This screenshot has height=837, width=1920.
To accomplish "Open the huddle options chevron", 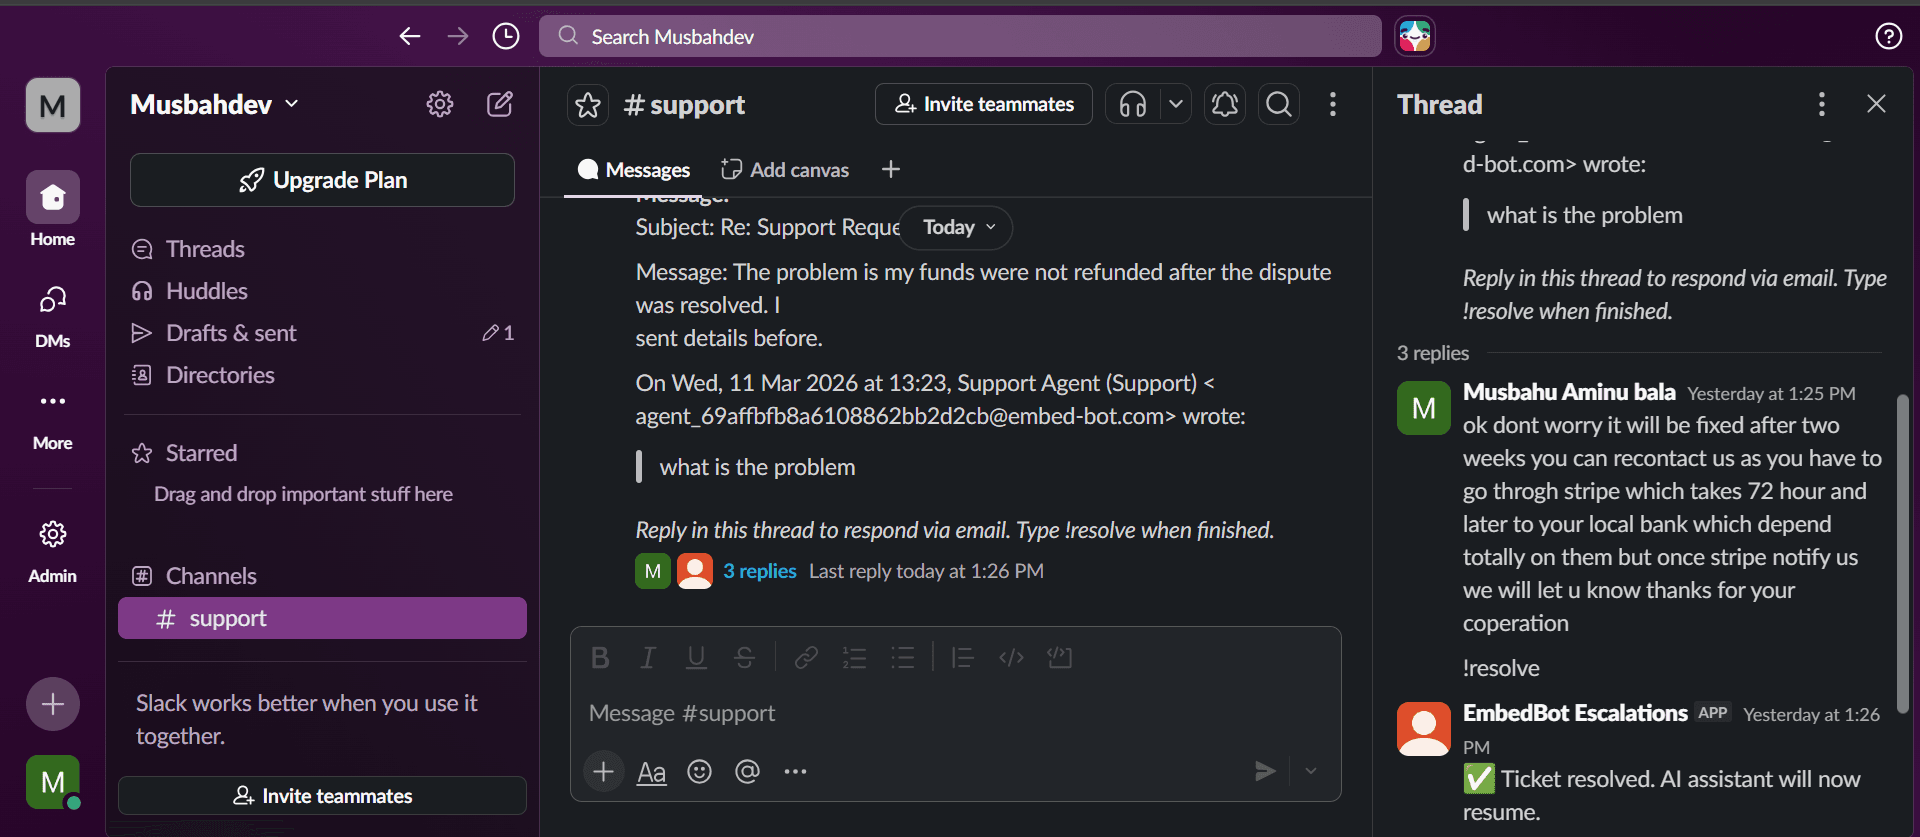I will [1176, 103].
